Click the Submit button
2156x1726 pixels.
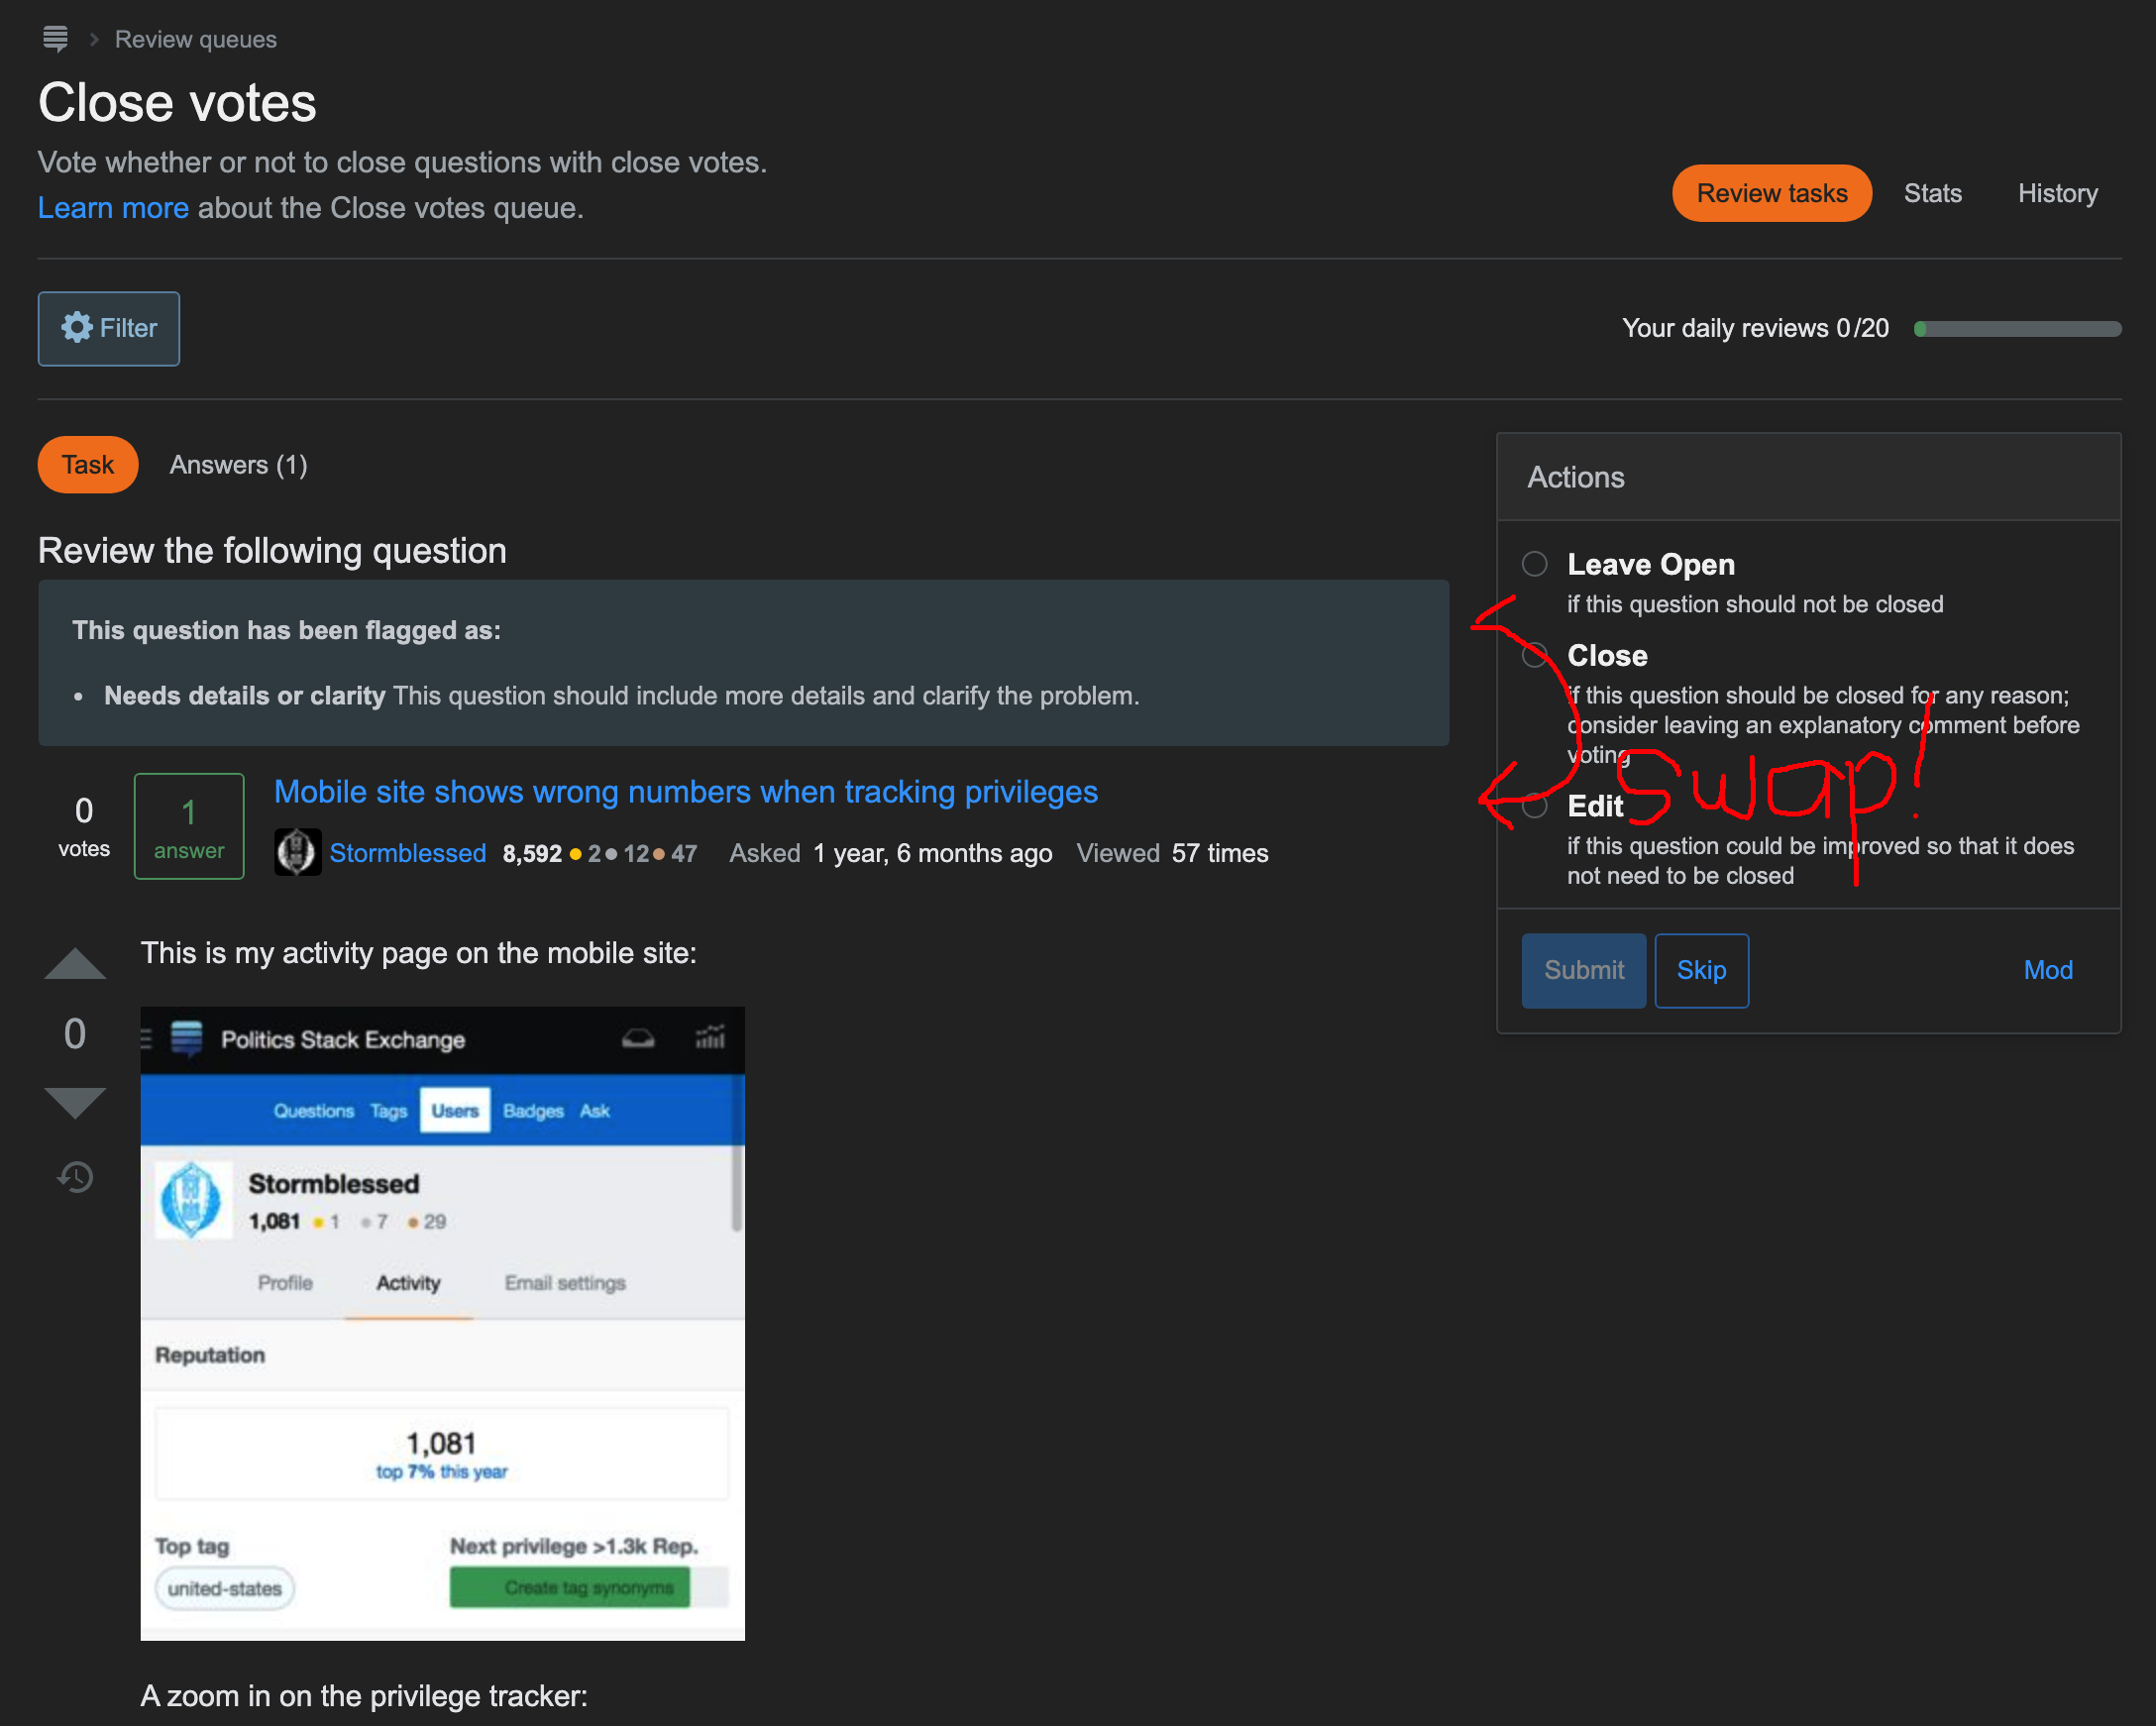tap(1583, 970)
